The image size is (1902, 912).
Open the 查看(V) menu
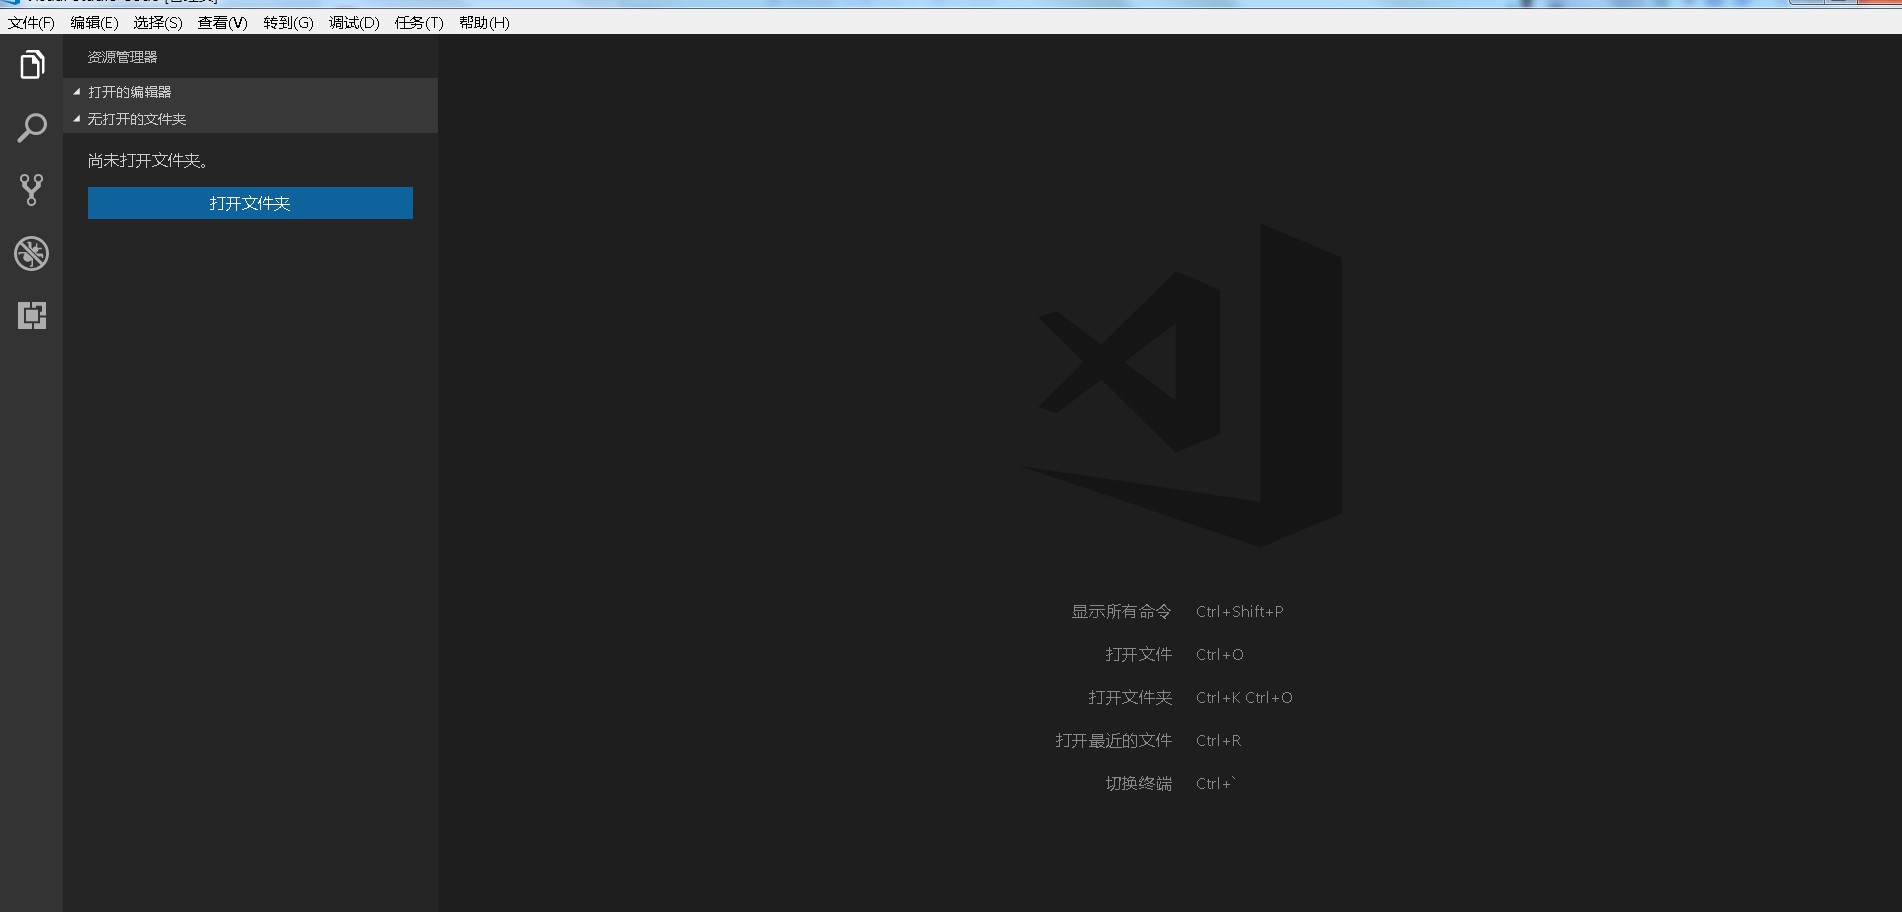[x=222, y=23]
